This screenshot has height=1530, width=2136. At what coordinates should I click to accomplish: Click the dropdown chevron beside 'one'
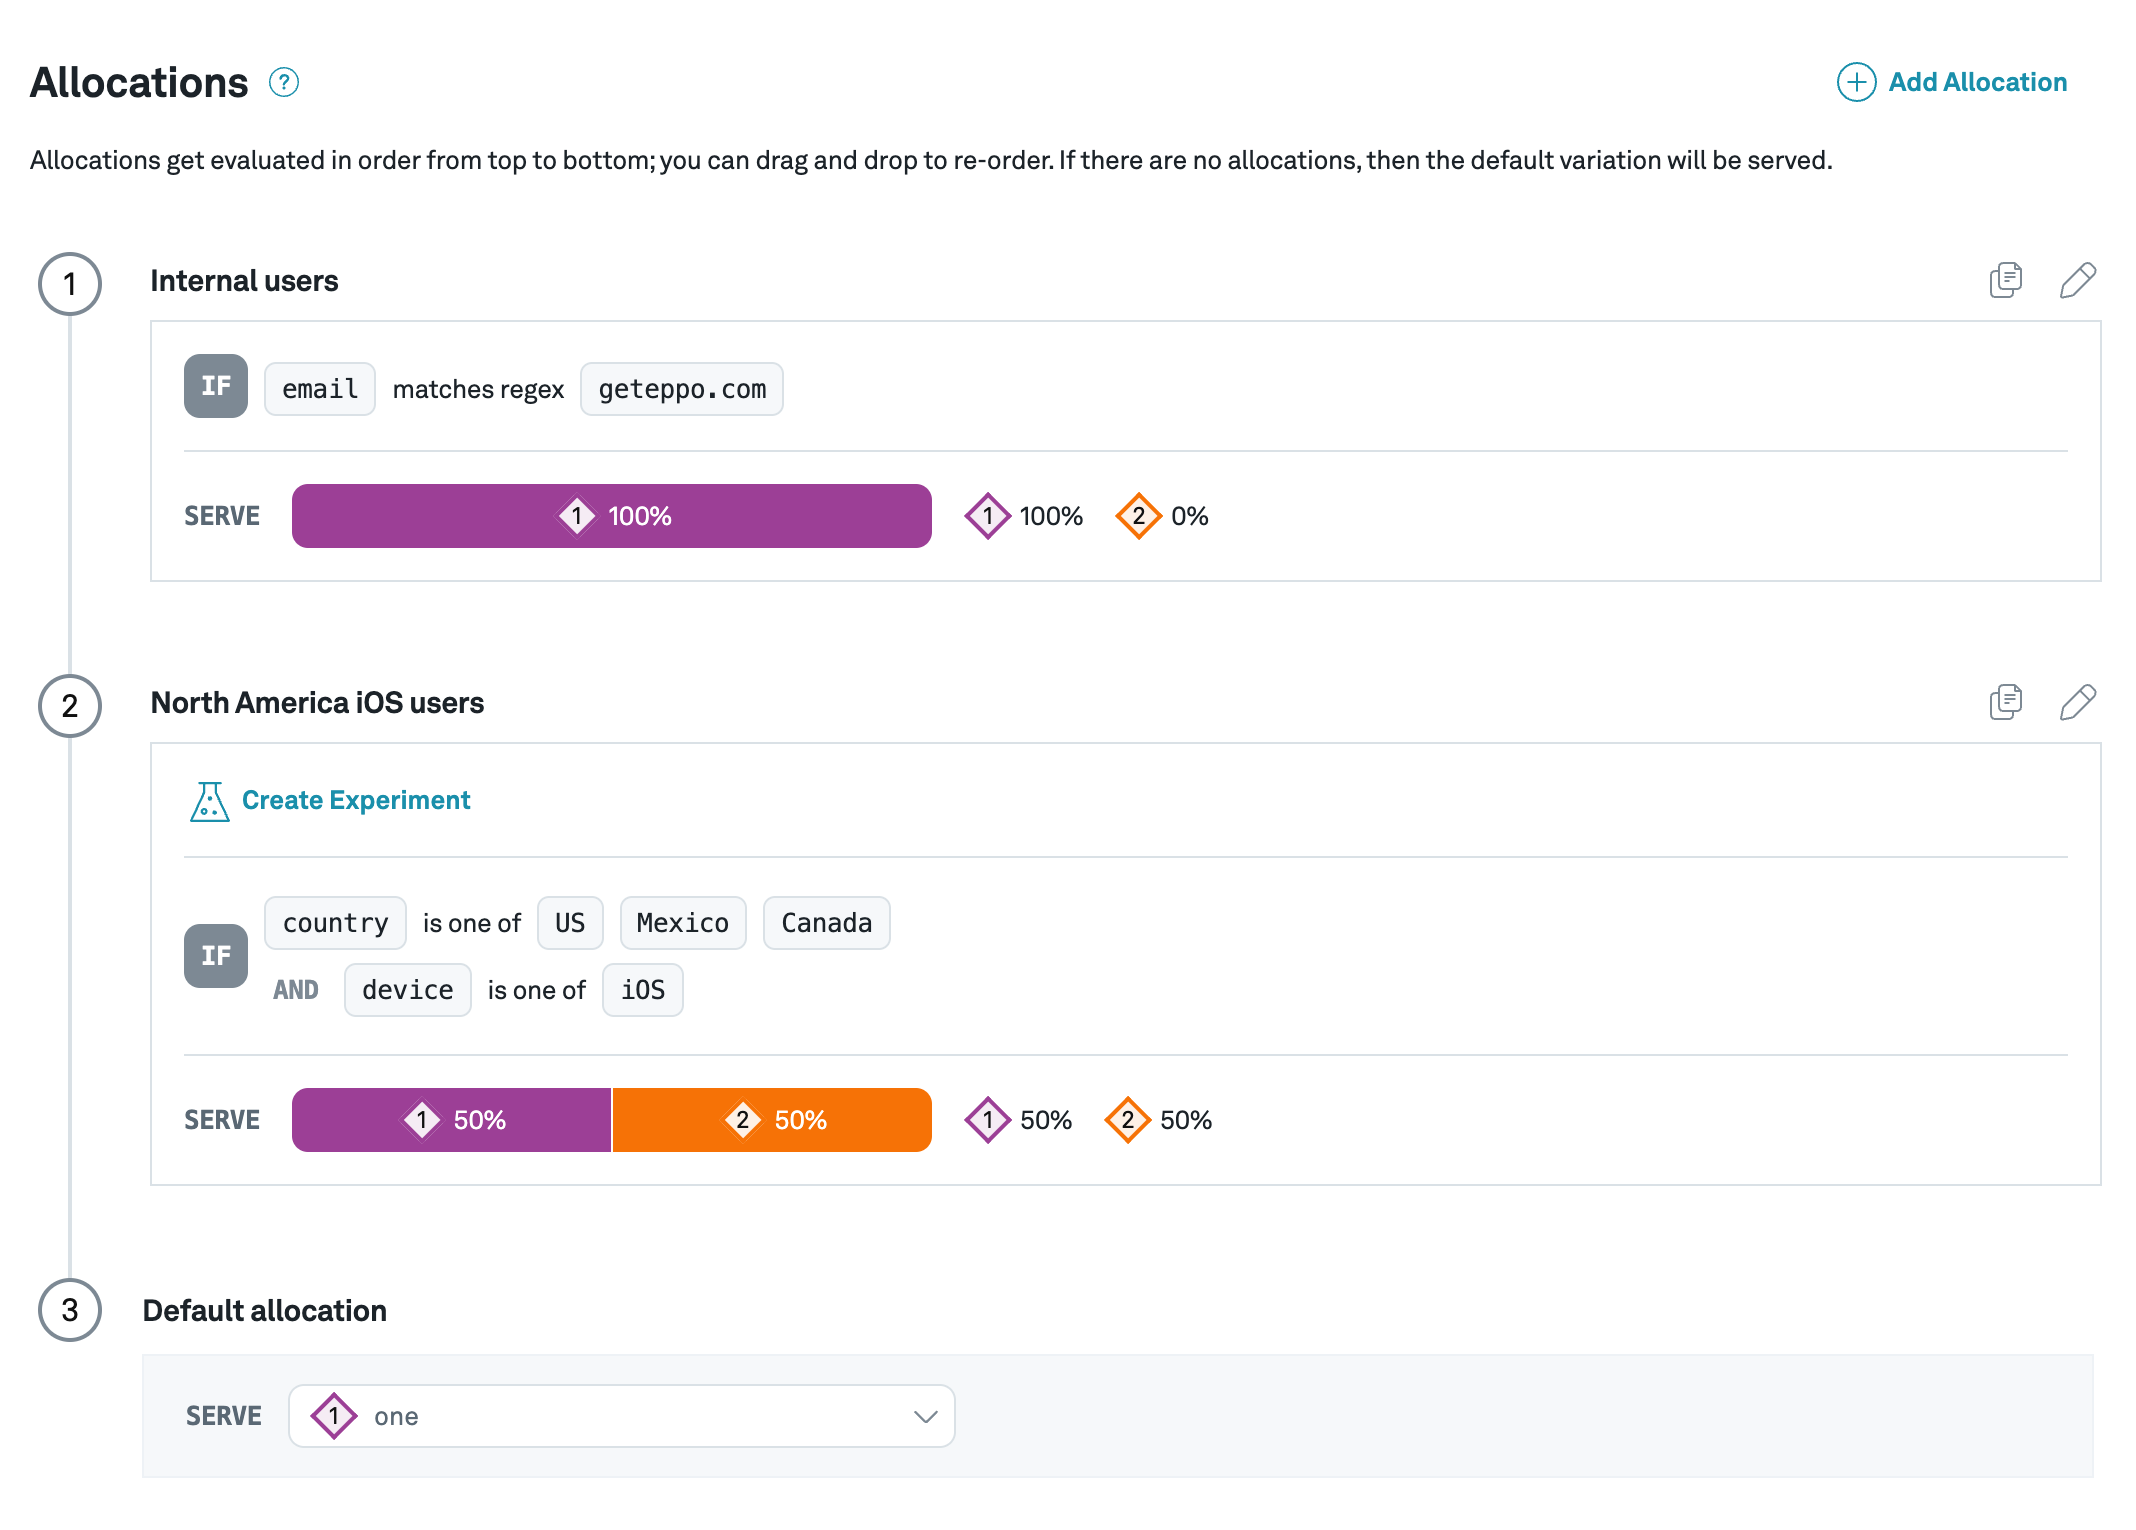click(x=925, y=1416)
